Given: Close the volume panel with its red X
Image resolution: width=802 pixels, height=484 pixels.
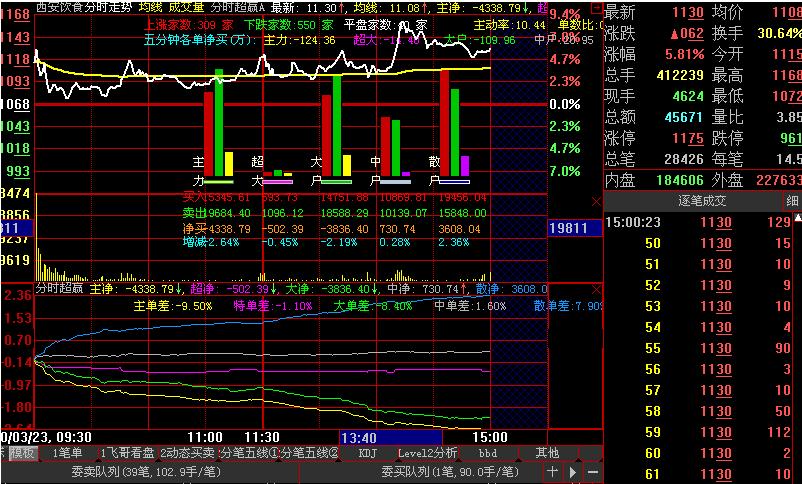Looking at the screenshot, I should click(596, 202).
